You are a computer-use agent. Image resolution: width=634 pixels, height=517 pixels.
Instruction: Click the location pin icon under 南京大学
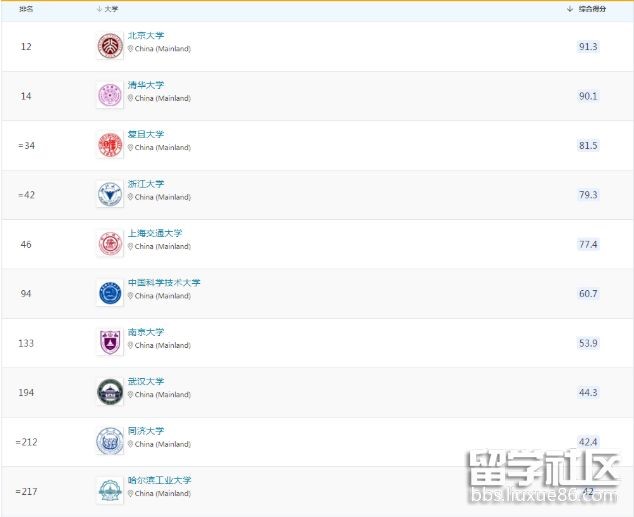pyautogui.click(x=130, y=345)
